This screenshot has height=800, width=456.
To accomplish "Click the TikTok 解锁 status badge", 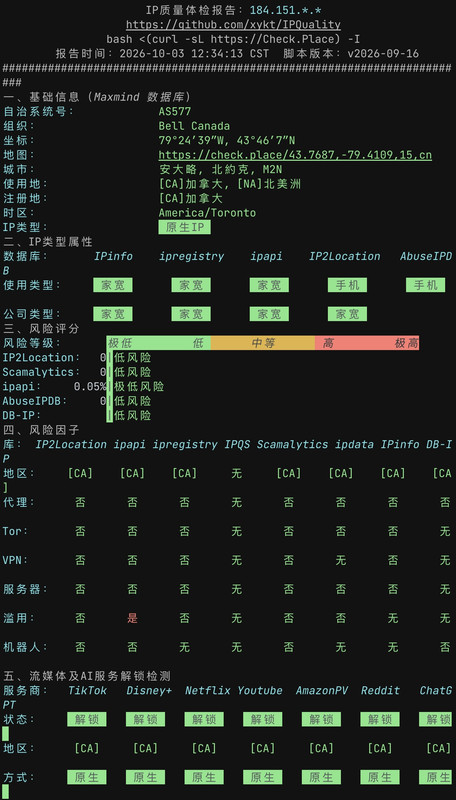I will 87,719.
